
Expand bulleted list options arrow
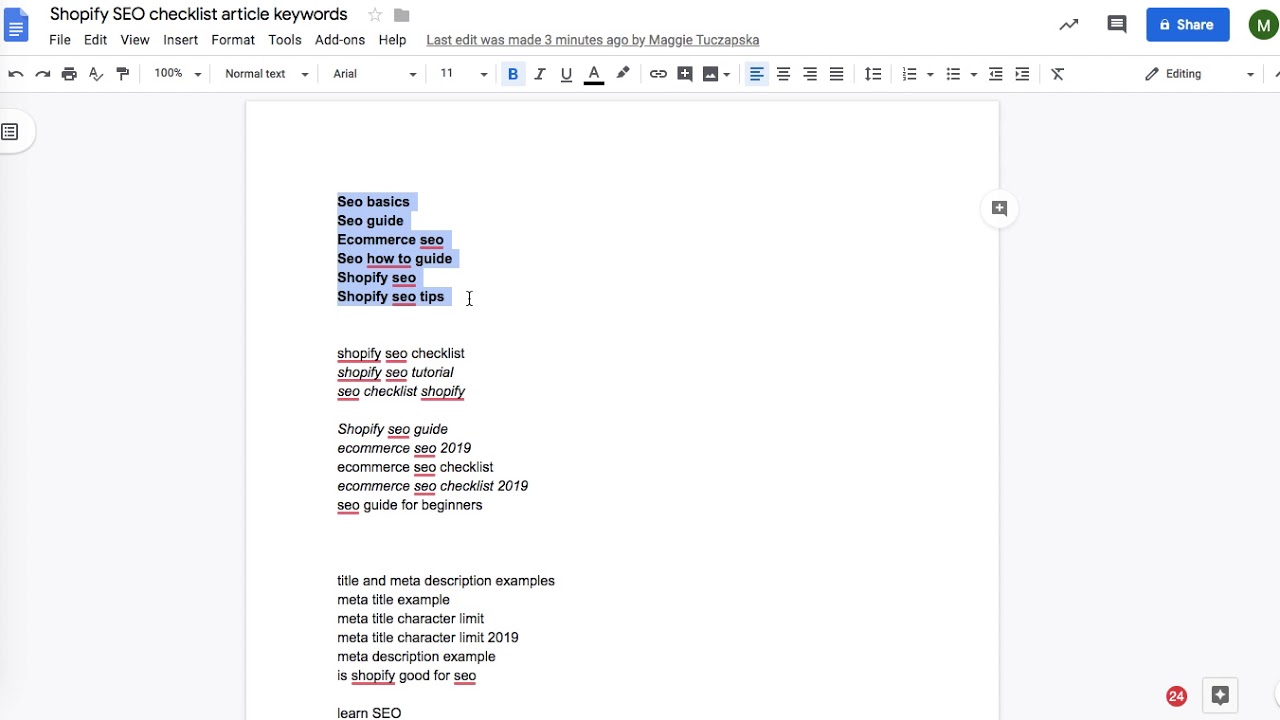(x=973, y=74)
